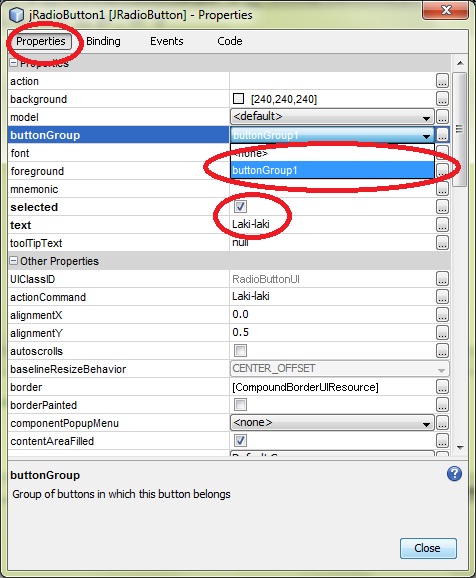Switch to the Properties tab
This screenshot has width=476, height=578.
point(41,41)
